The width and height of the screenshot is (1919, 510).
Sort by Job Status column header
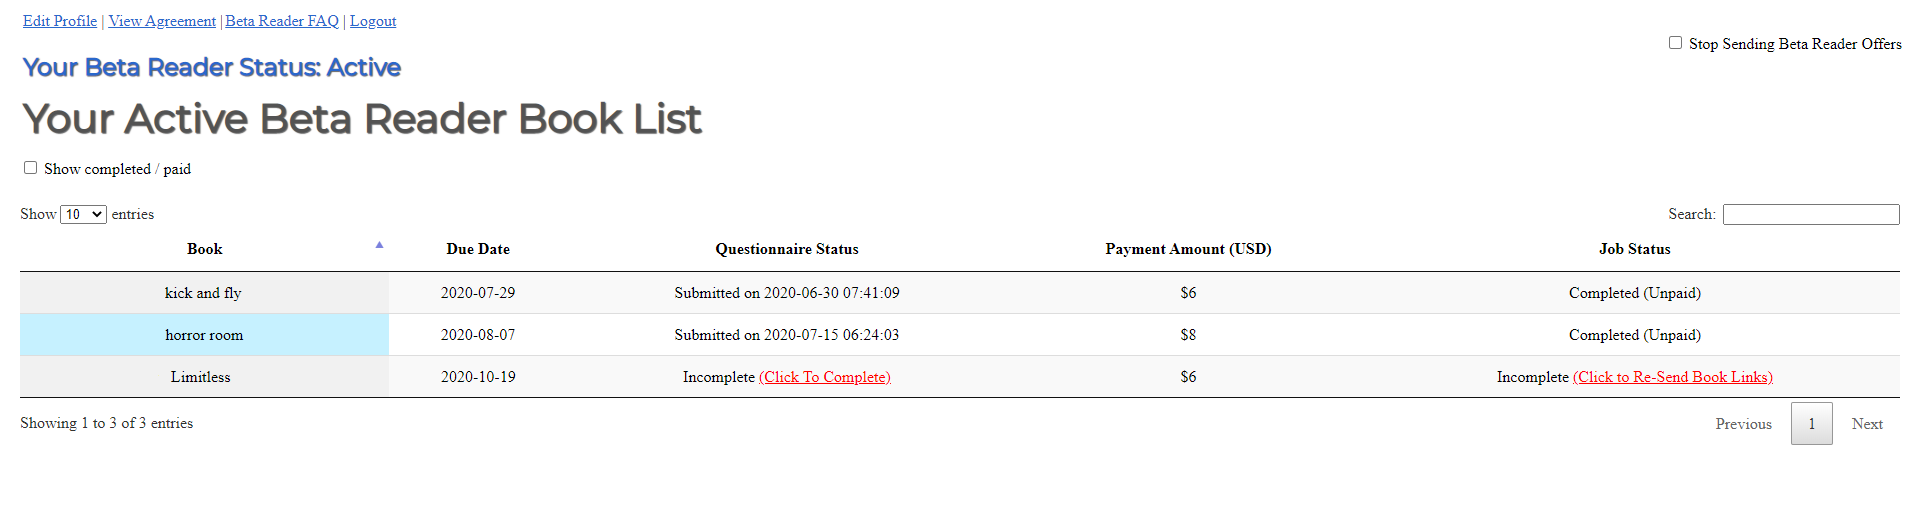pos(1634,249)
